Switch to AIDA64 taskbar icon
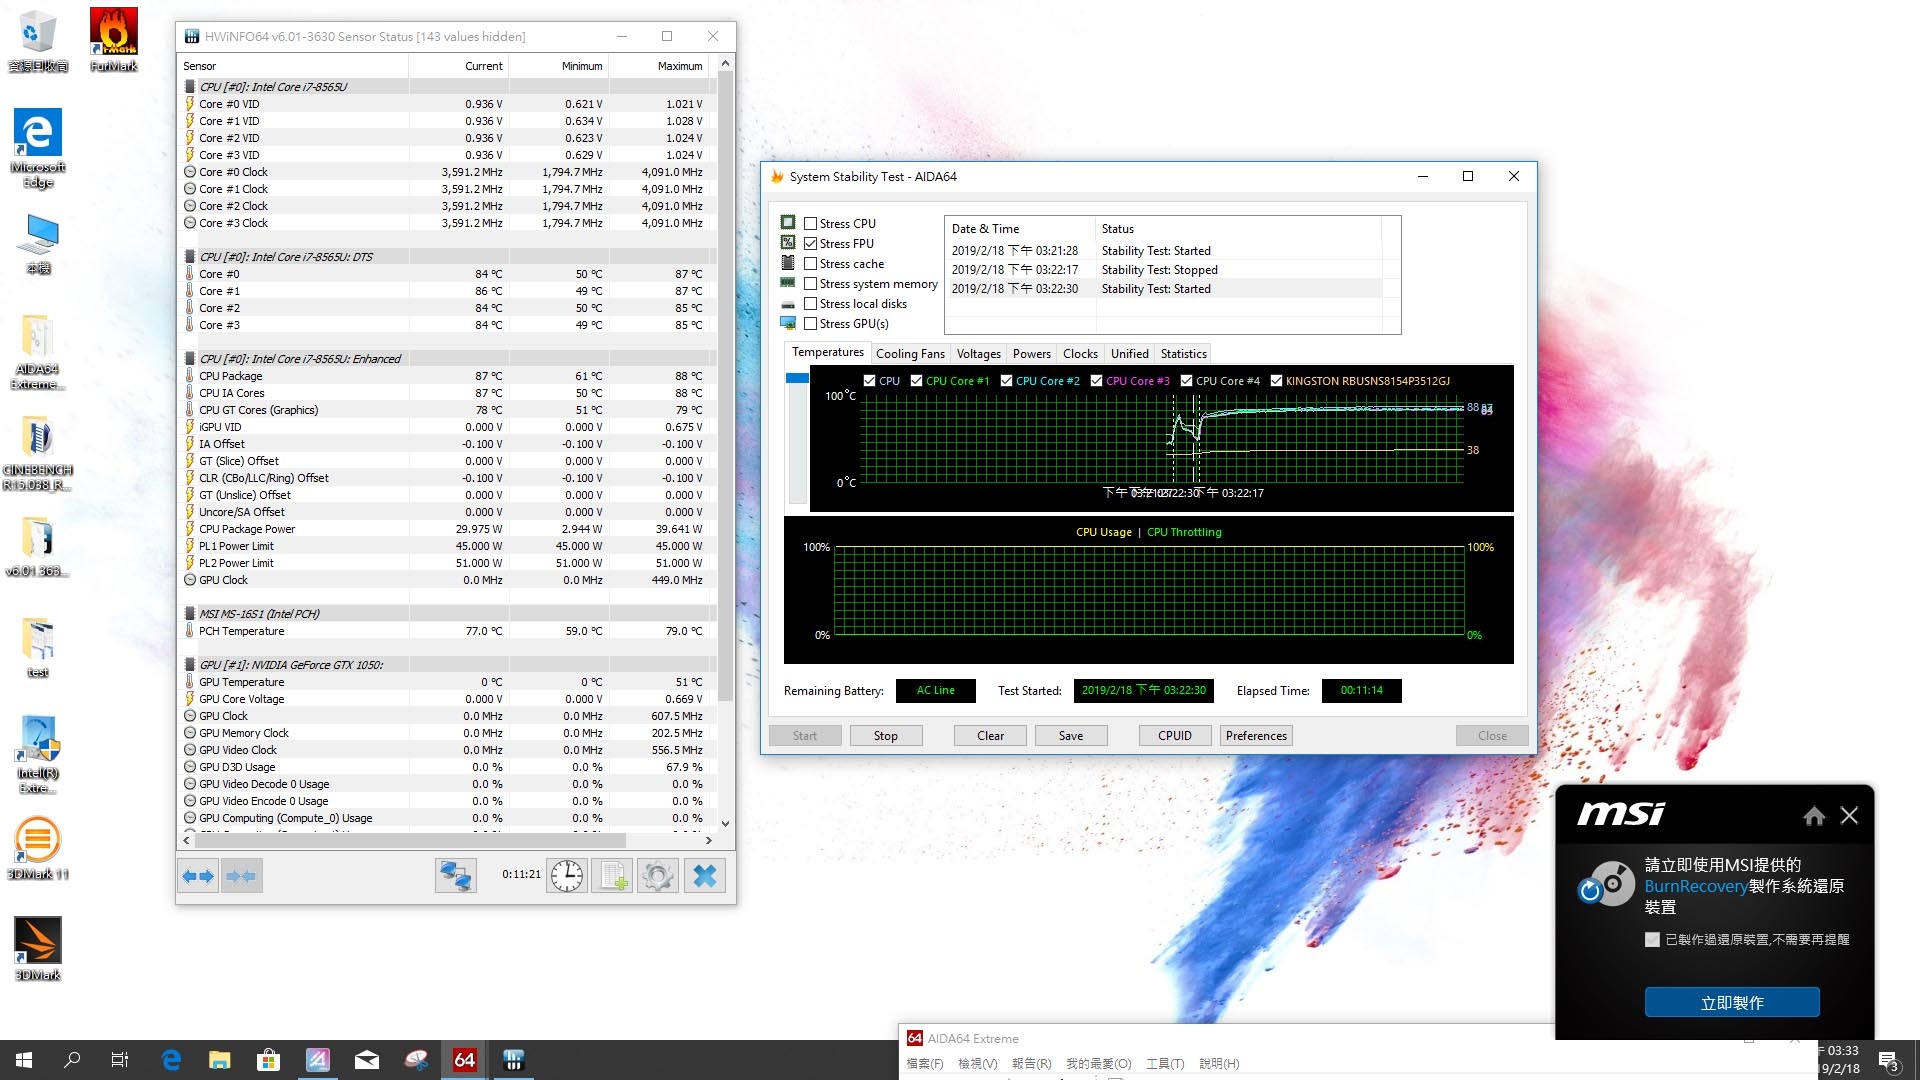1920x1080 pixels. pyautogui.click(x=465, y=1060)
